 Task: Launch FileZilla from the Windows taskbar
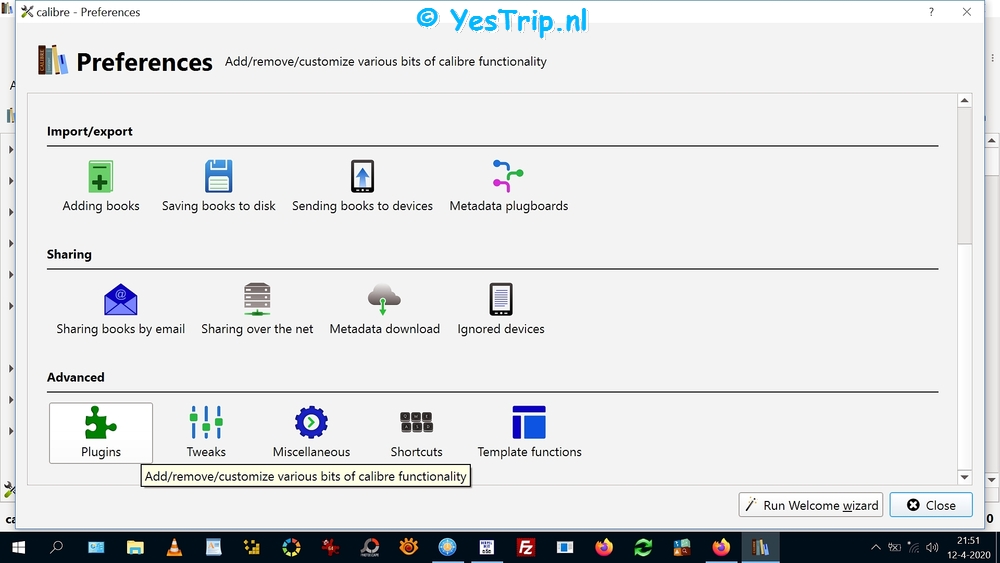(x=525, y=547)
